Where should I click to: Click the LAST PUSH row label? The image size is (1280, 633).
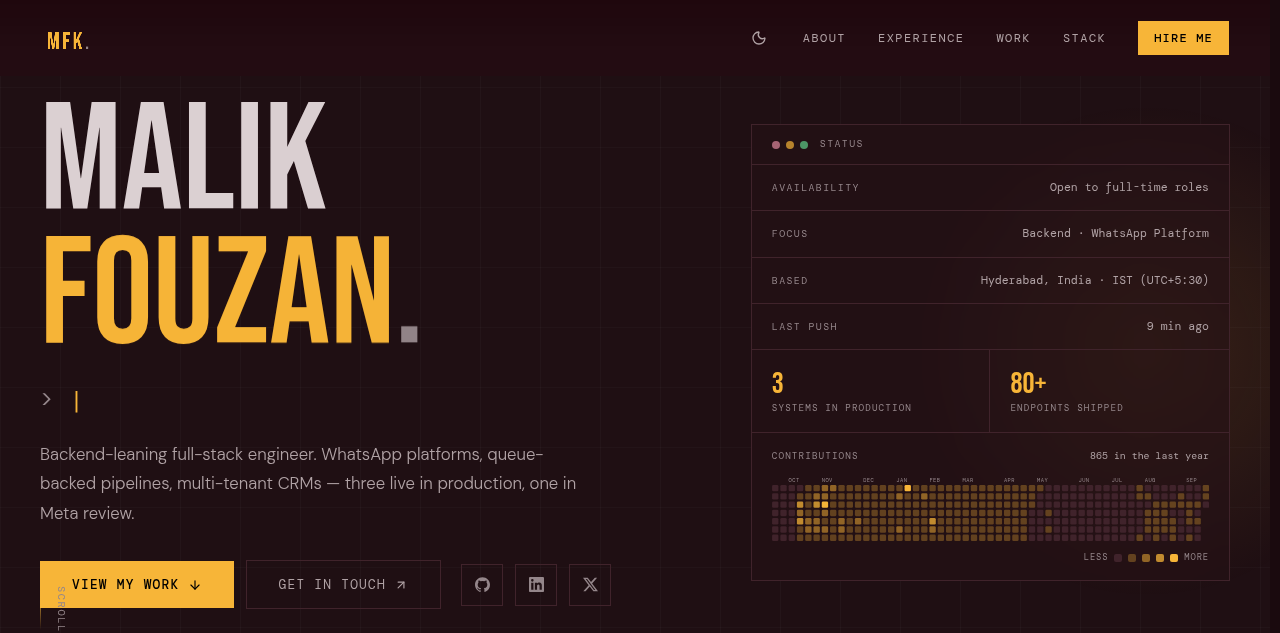point(805,327)
